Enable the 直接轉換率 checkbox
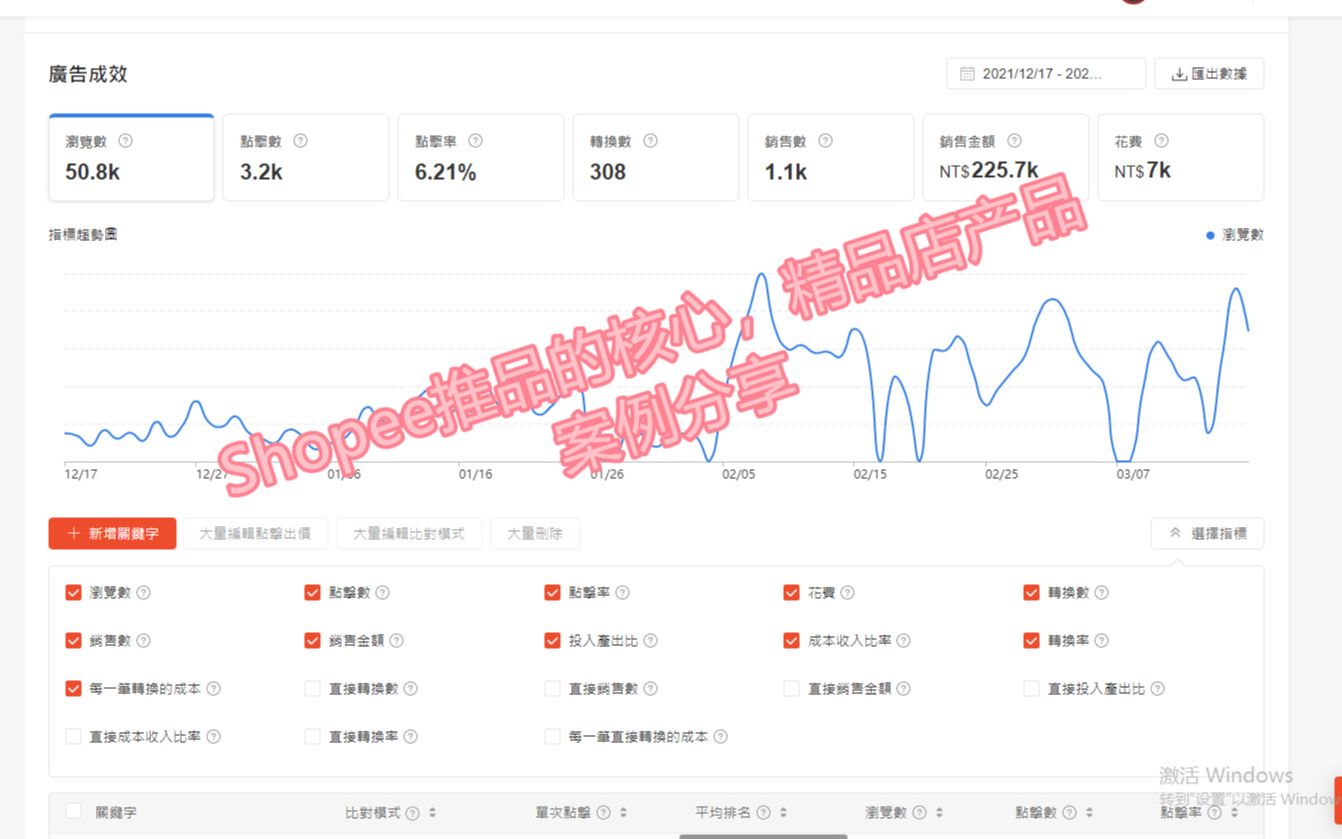1342x839 pixels. pyautogui.click(x=313, y=737)
